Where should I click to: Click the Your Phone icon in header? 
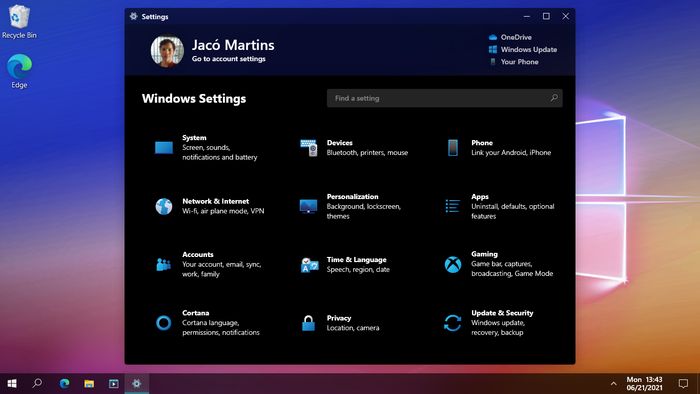pyautogui.click(x=493, y=62)
